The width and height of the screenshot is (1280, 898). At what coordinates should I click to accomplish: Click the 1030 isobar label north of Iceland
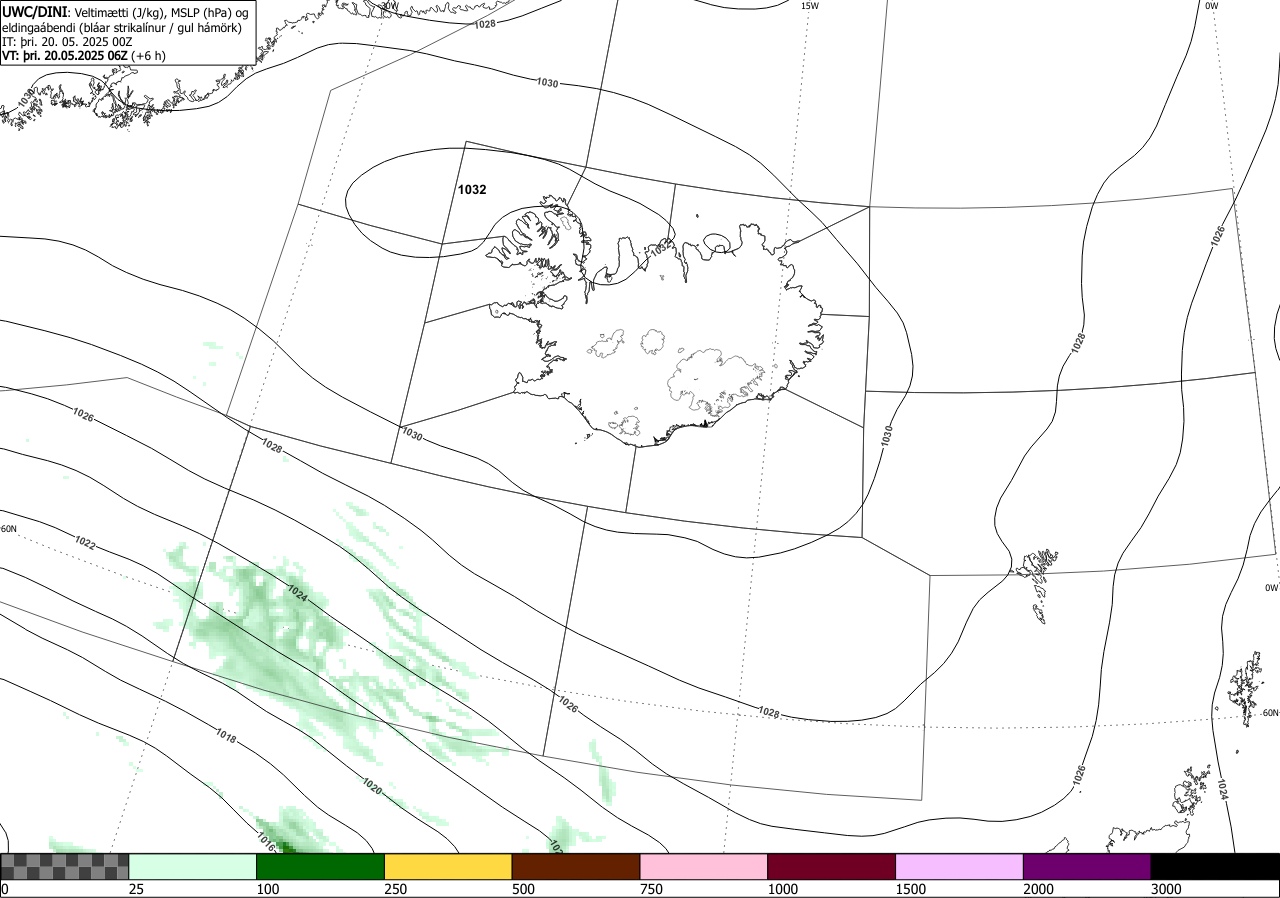547,83
